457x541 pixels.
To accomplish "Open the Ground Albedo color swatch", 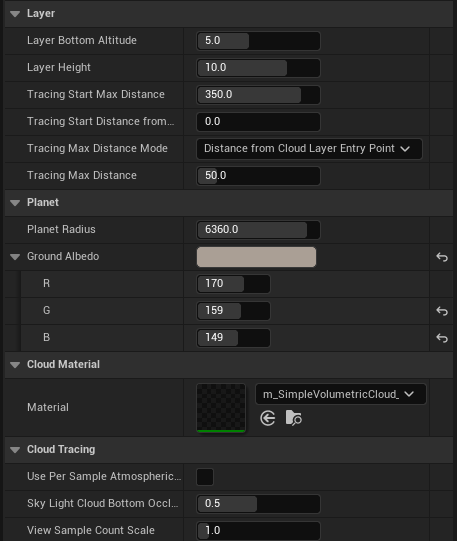I will pyautogui.click(x=256, y=257).
